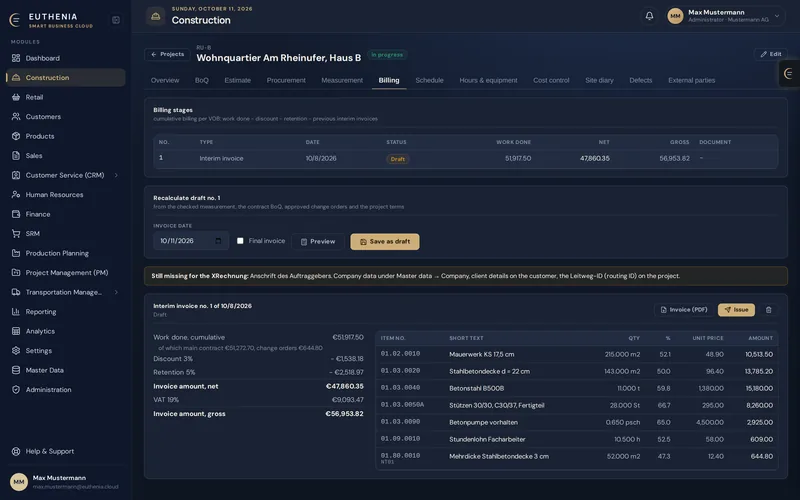Click the gross amount €56,953.82 in summary
Viewport: 800px width, 500px height.
(344, 414)
